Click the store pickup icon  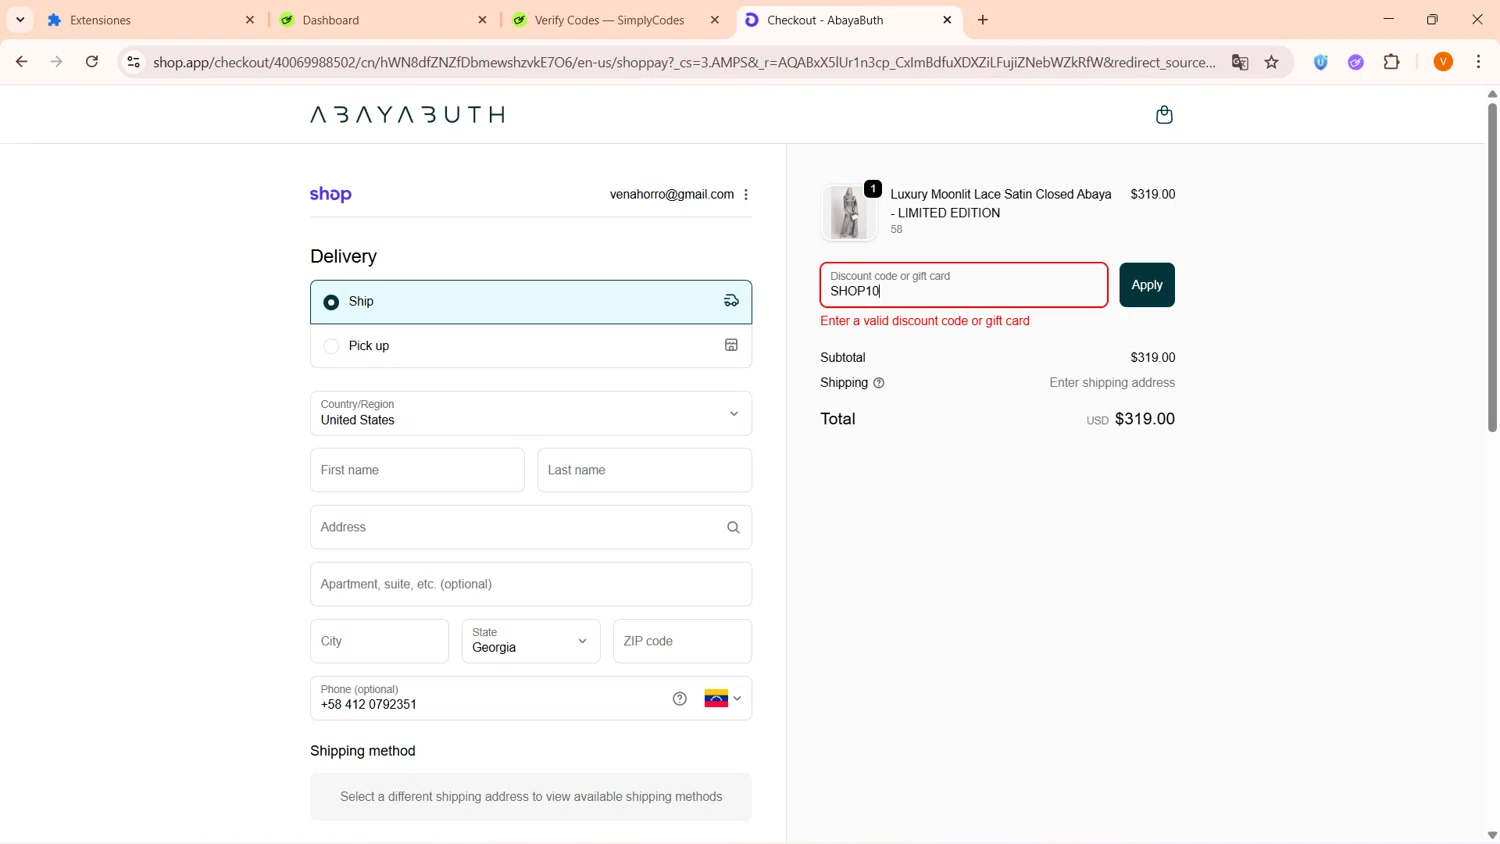click(x=732, y=346)
